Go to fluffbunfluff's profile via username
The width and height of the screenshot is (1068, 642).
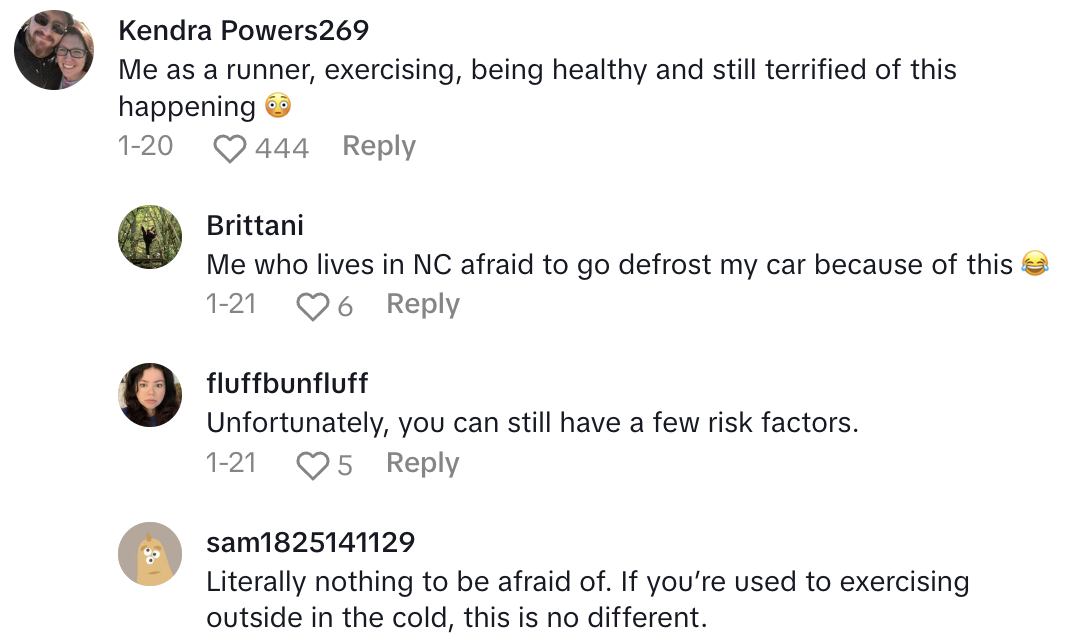(x=287, y=384)
